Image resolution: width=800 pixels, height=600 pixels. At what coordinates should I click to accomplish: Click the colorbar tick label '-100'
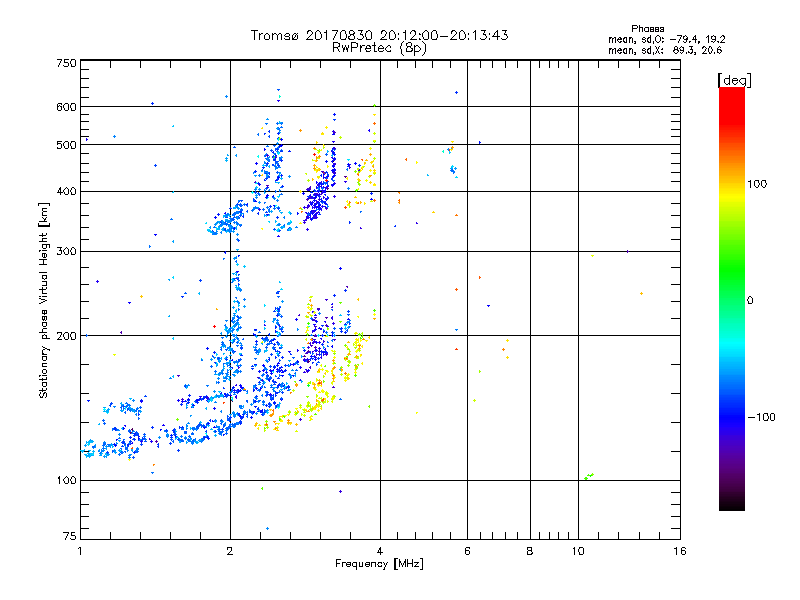(x=761, y=417)
